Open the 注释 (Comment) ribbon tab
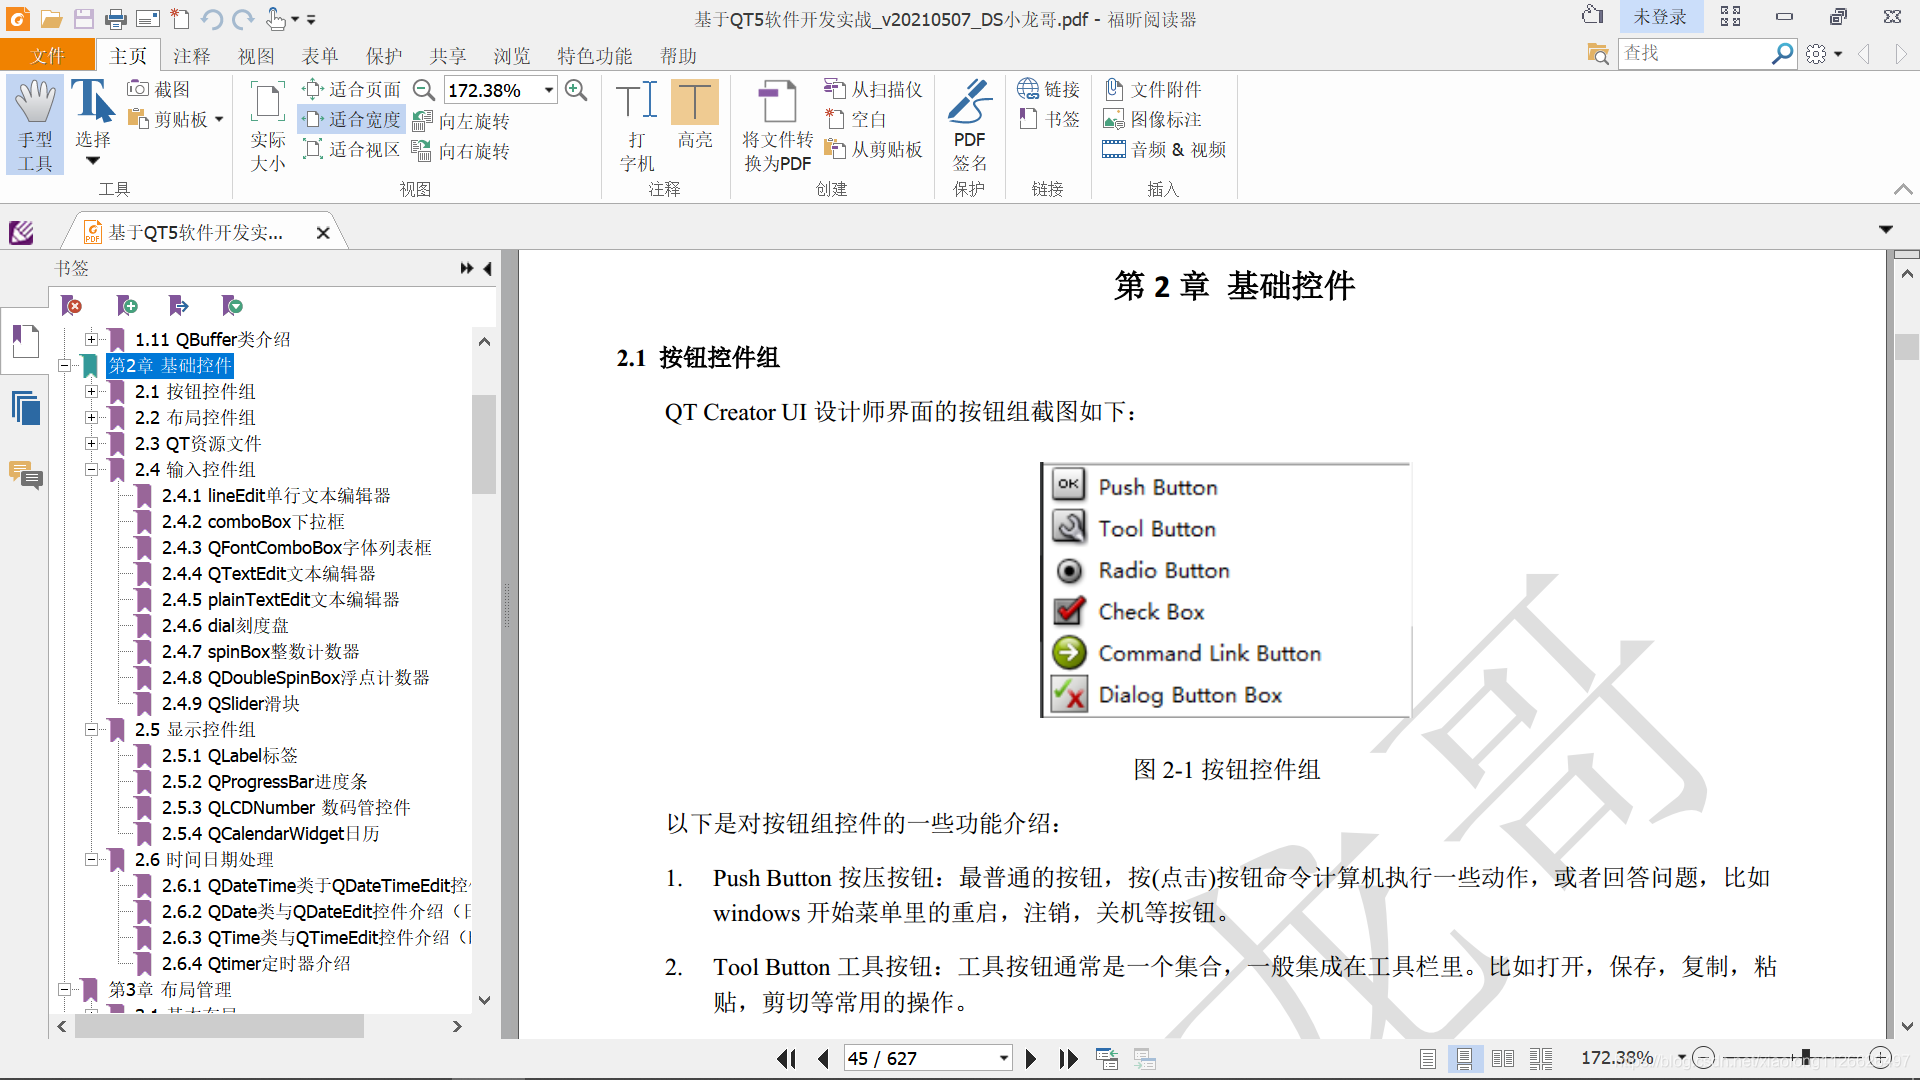Image resolution: width=1920 pixels, height=1080 pixels. coord(191,56)
